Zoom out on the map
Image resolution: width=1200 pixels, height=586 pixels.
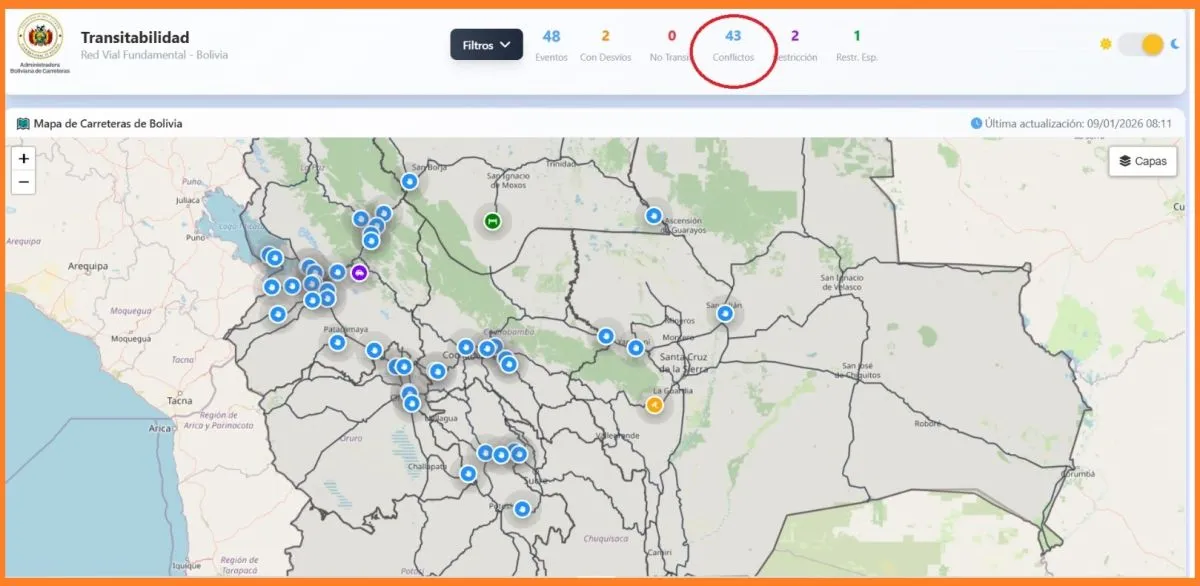(x=24, y=182)
